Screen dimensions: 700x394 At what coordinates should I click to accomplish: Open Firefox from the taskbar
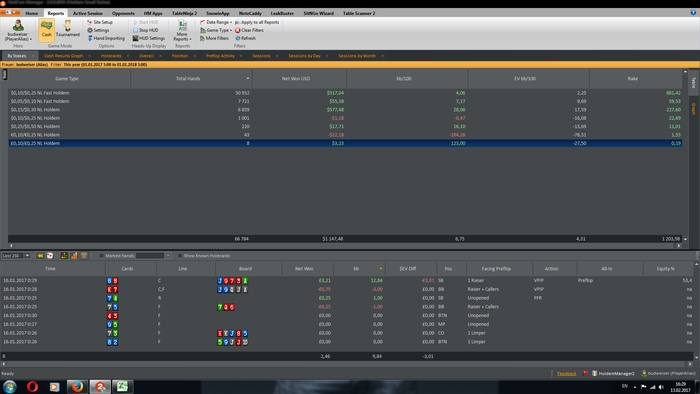[77, 386]
